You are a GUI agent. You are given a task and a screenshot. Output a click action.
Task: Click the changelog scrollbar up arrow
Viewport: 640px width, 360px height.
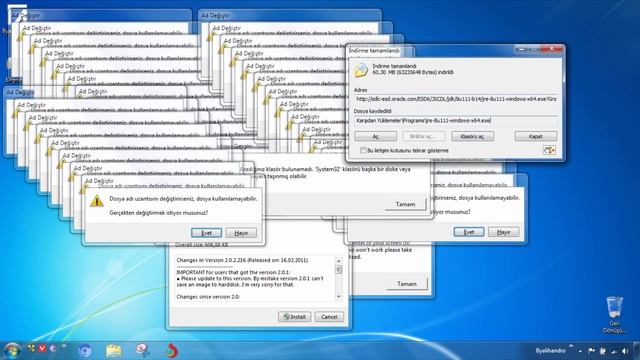pyautogui.click(x=338, y=260)
